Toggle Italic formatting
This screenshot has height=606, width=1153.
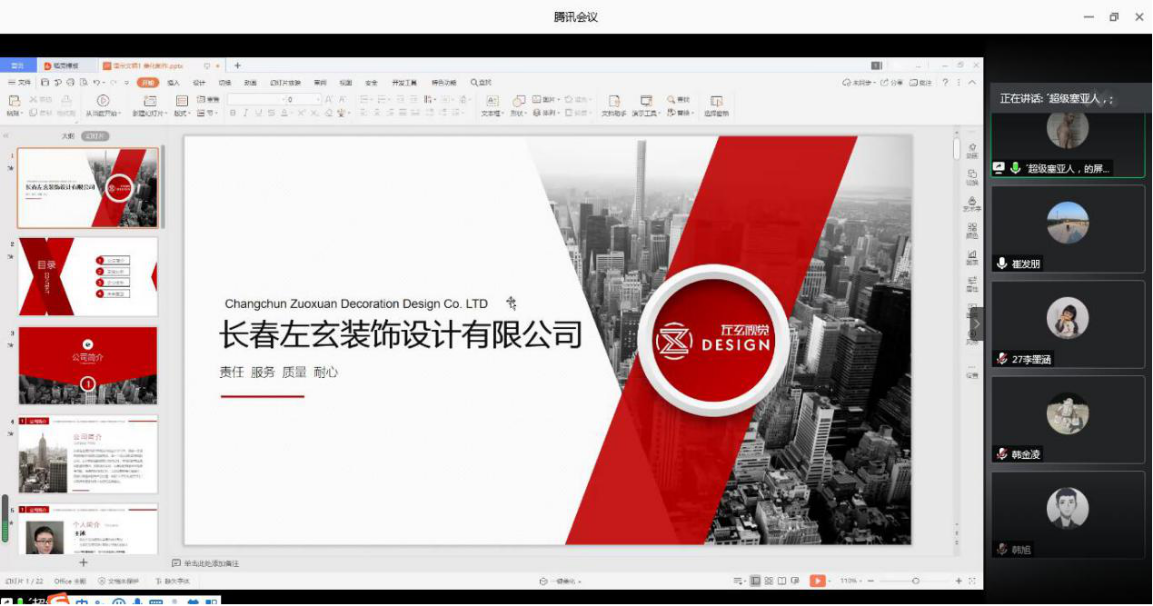pos(246,113)
